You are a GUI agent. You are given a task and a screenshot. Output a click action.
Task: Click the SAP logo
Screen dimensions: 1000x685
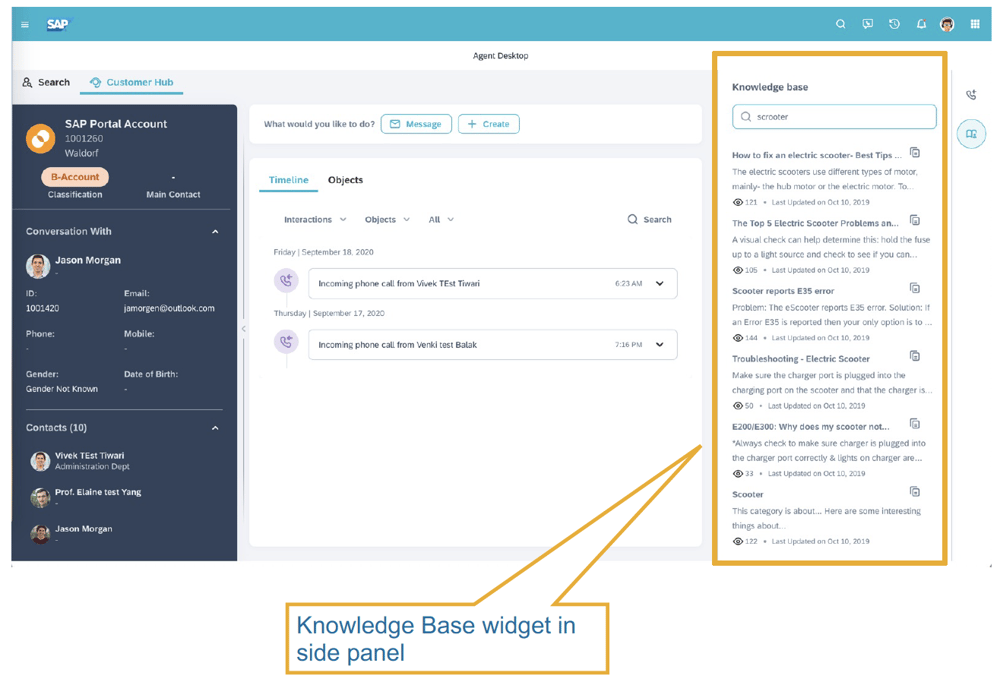57,24
